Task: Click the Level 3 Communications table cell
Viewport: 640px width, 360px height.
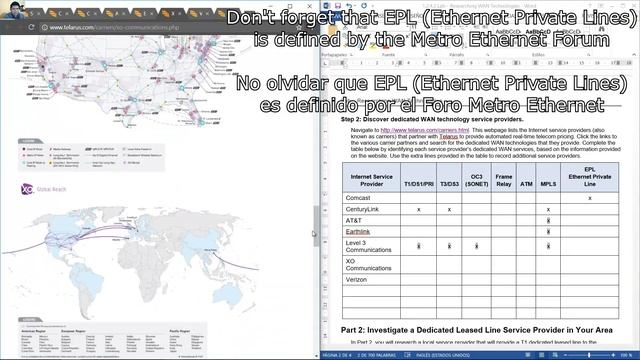Action: tap(371, 247)
